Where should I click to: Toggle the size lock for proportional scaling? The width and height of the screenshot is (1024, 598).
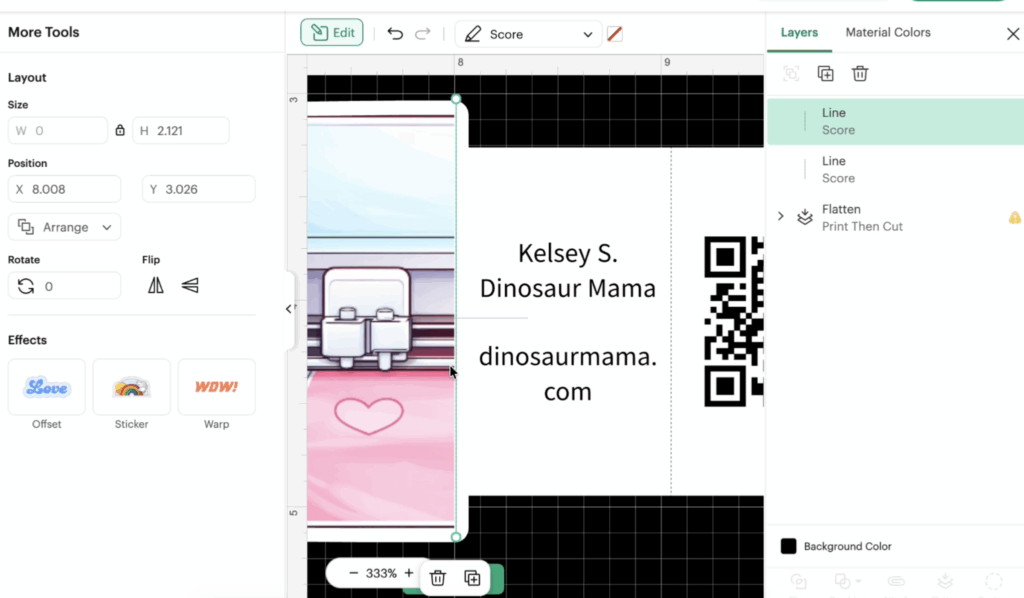click(x=122, y=130)
